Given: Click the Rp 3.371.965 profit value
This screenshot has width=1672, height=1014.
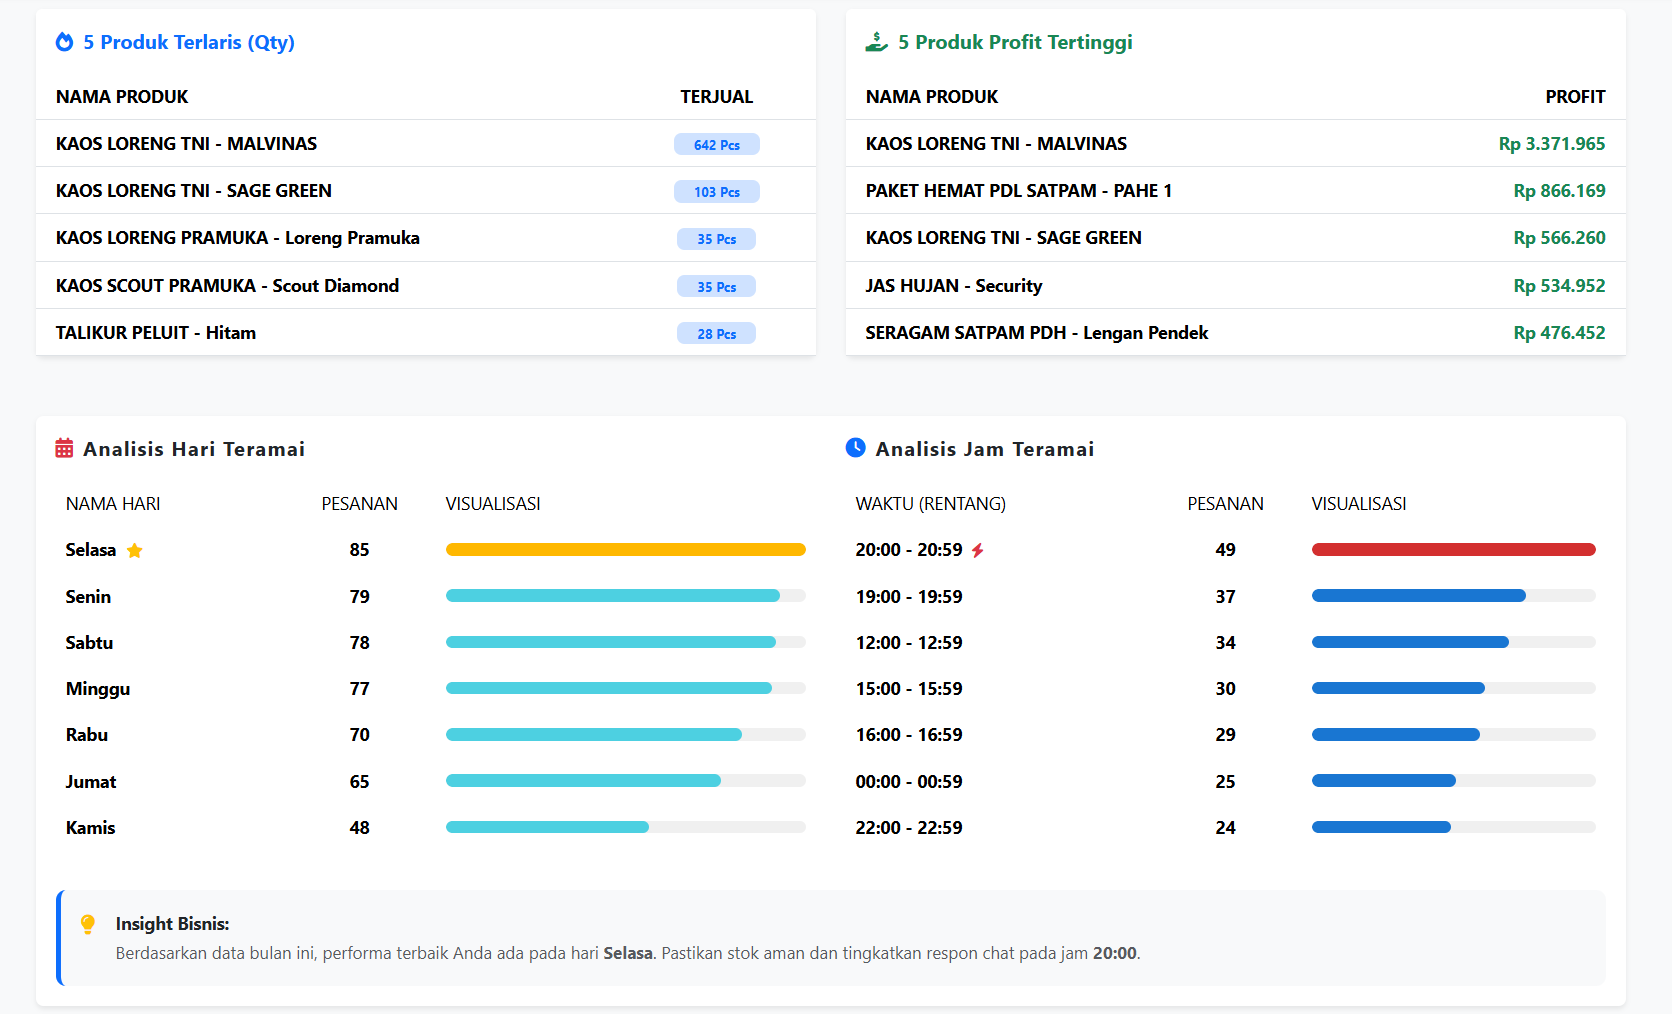Looking at the screenshot, I should point(1551,144).
